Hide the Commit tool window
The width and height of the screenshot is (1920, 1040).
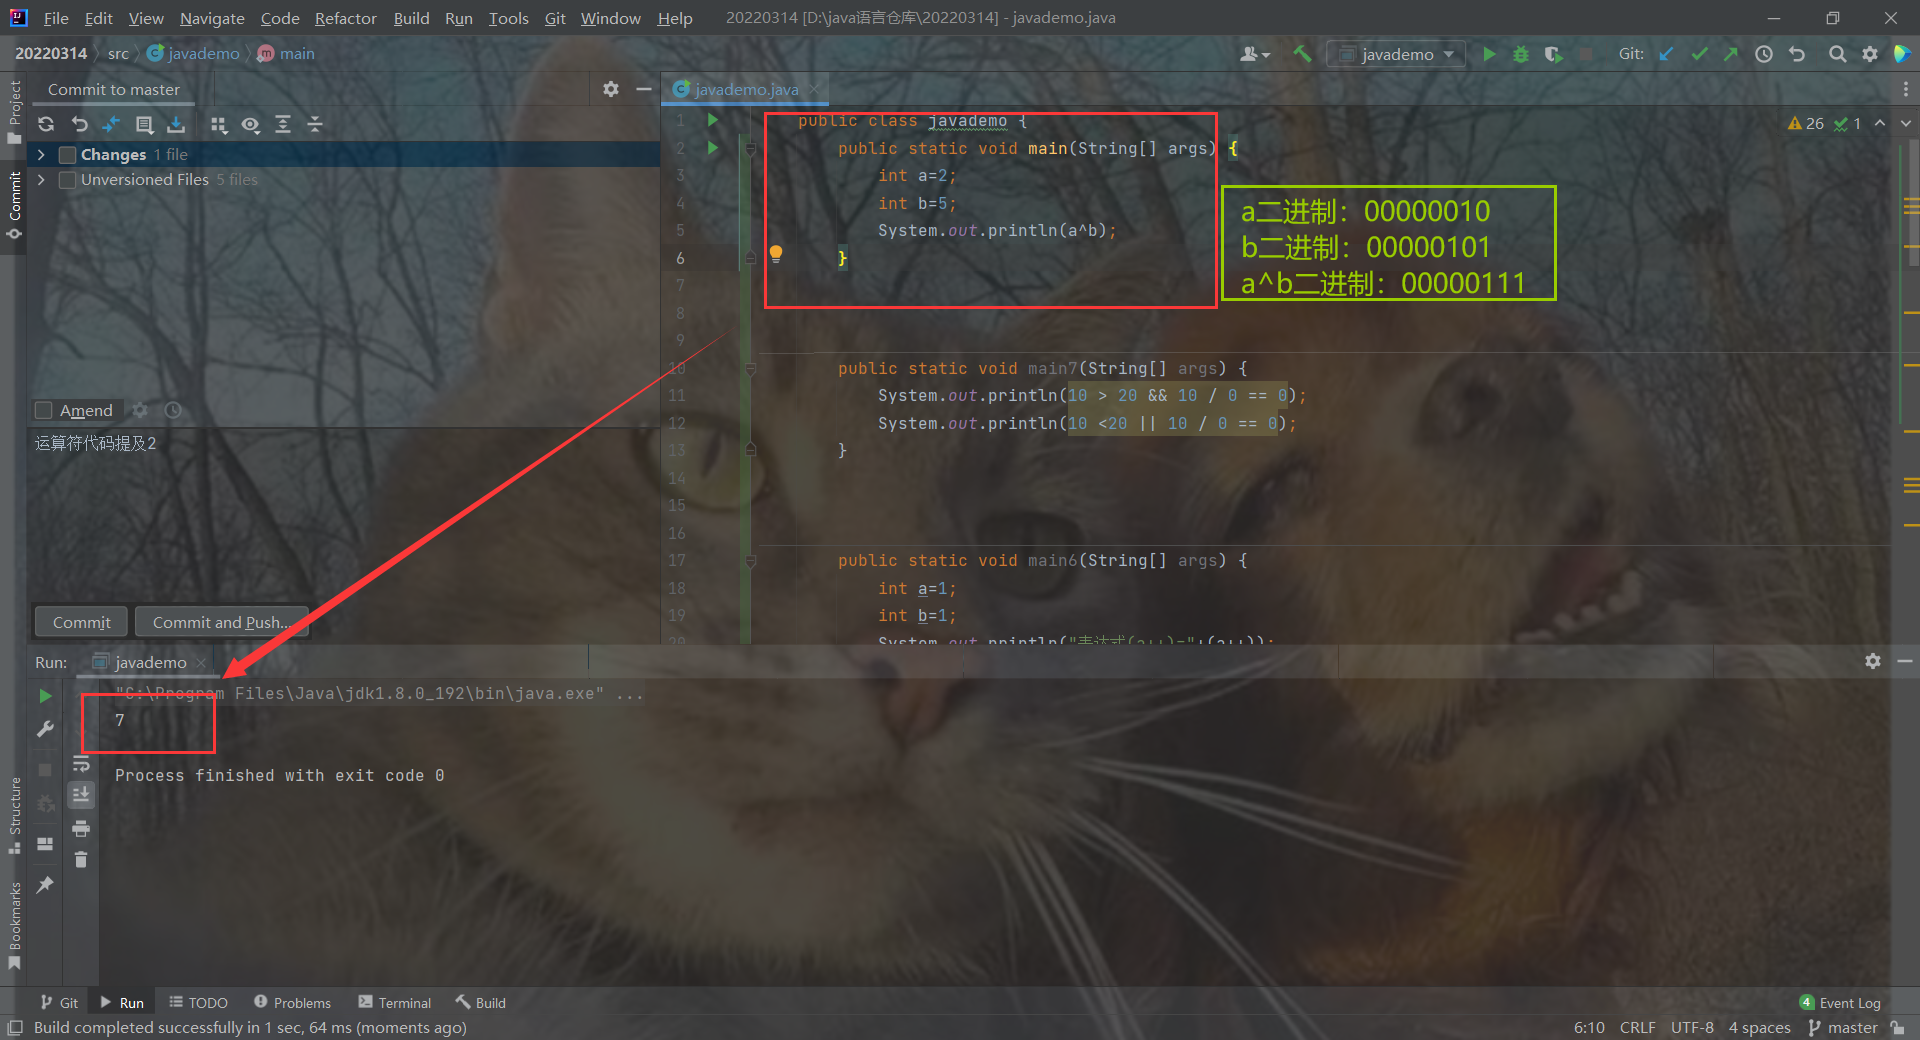pos(644,89)
